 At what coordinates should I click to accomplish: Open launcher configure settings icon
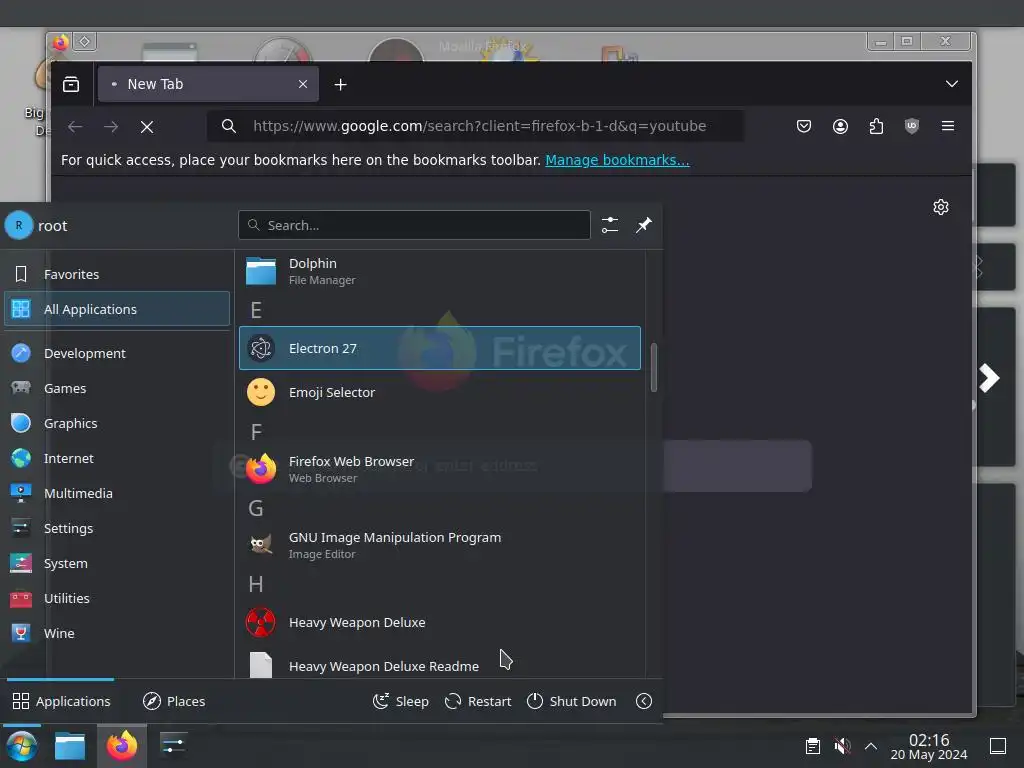pos(610,225)
